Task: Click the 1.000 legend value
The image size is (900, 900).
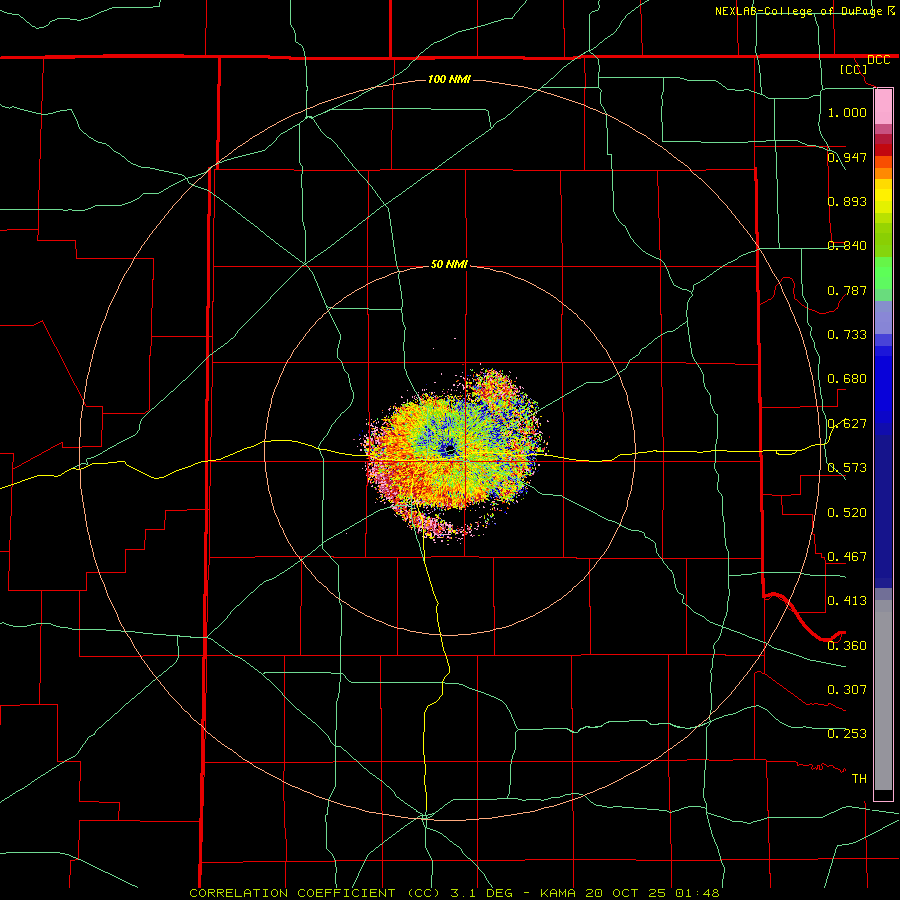Action: click(x=847, y=112)
